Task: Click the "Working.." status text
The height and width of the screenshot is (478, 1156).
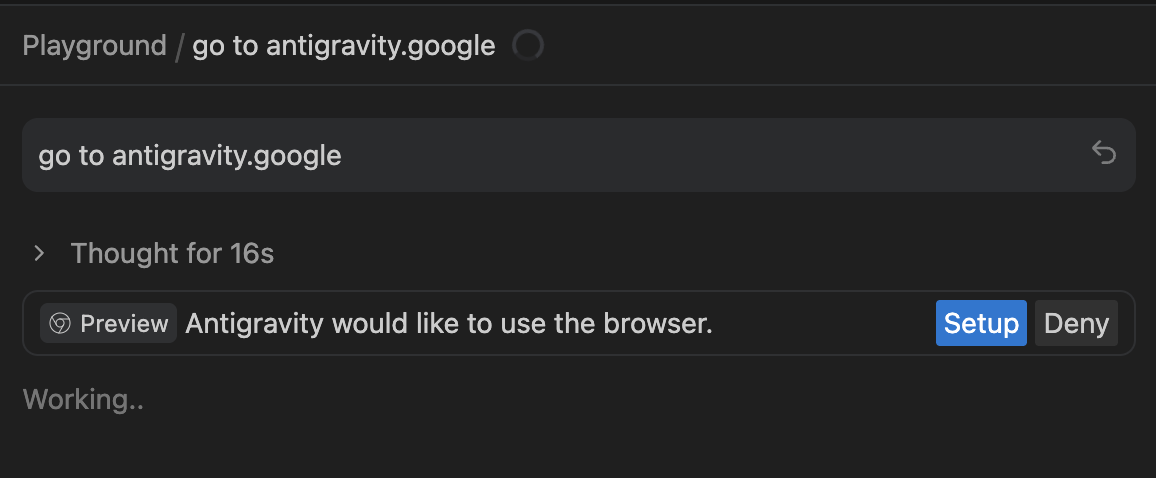Action: (83, 400)
